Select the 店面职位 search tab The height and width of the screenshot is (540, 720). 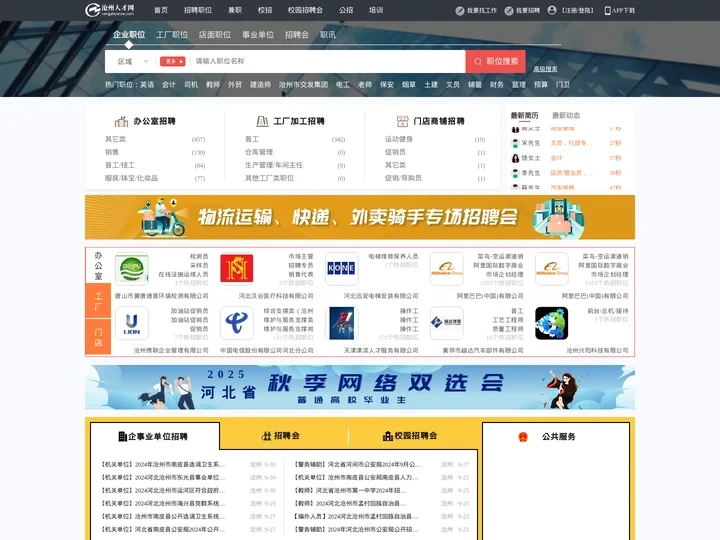[x=214, y=34]
